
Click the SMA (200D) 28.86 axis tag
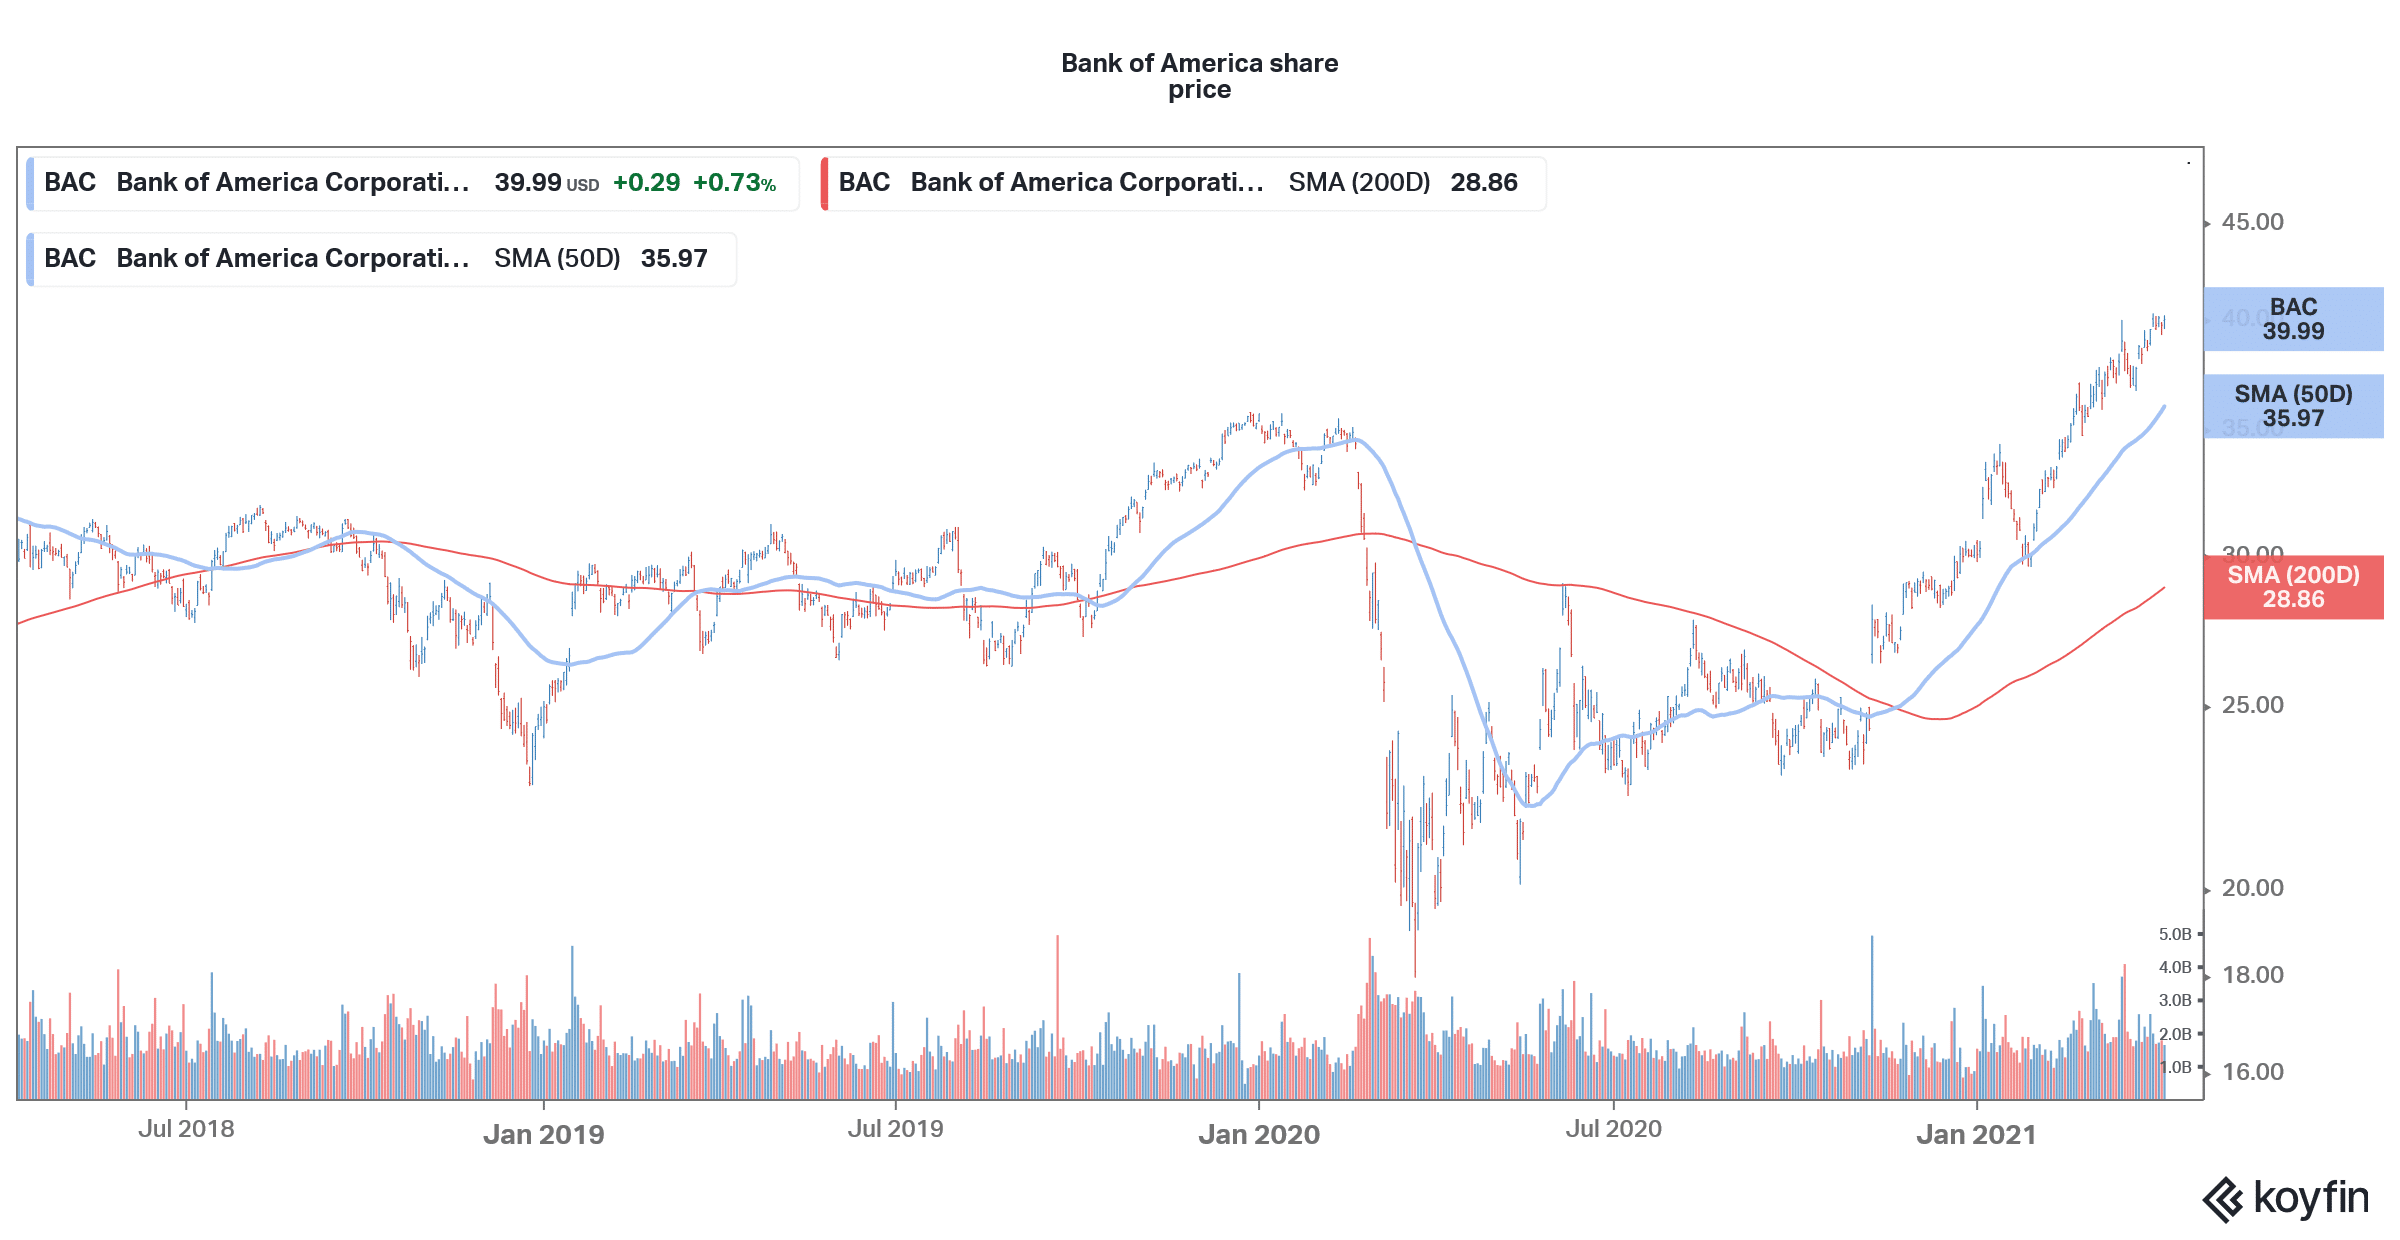[2293, 587]
